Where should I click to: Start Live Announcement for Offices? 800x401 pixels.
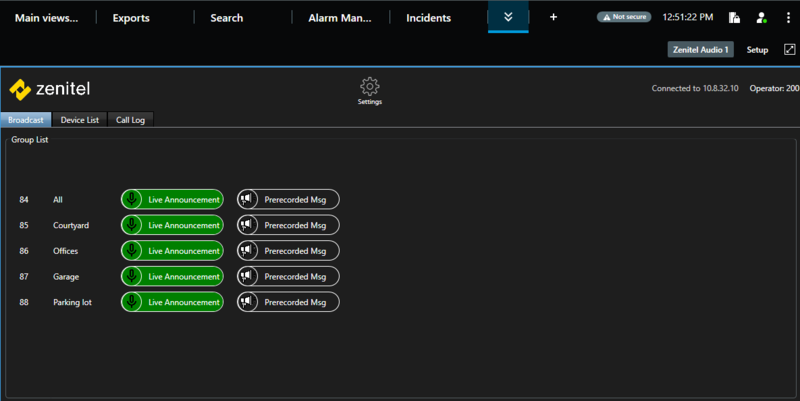(172, 251)
